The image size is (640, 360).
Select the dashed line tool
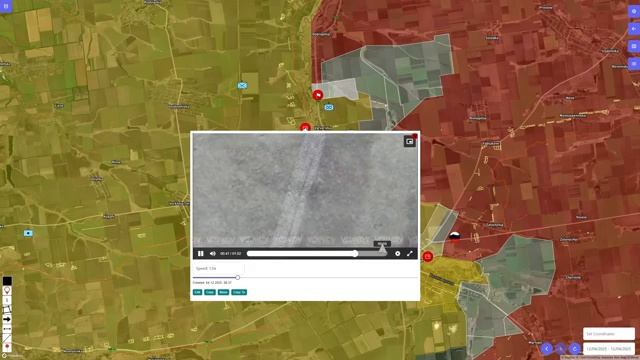coord(7,329)
